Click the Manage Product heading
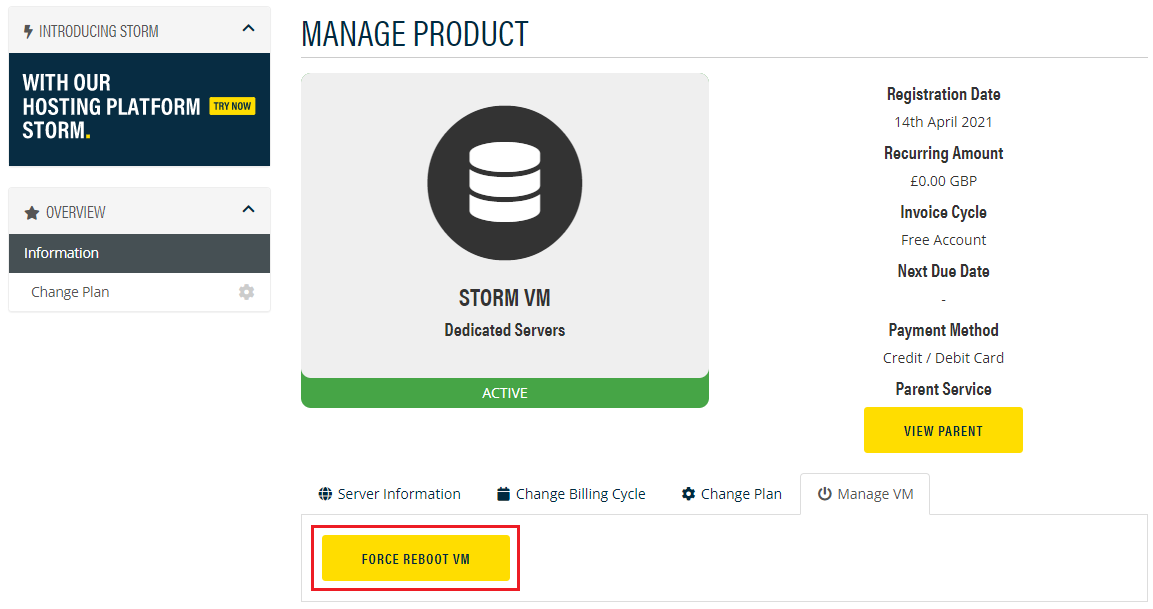Viewport: 1153px width, 609px height. click(415, 34)
